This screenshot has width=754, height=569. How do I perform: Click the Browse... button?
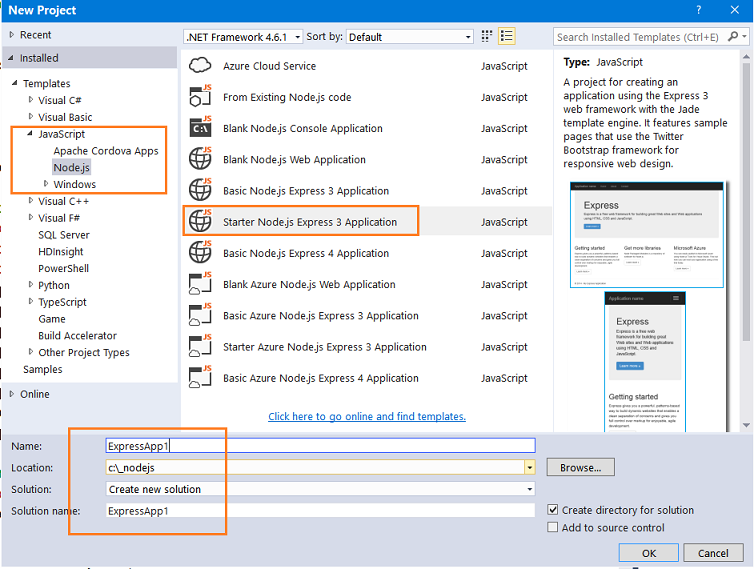pos(580,468)
